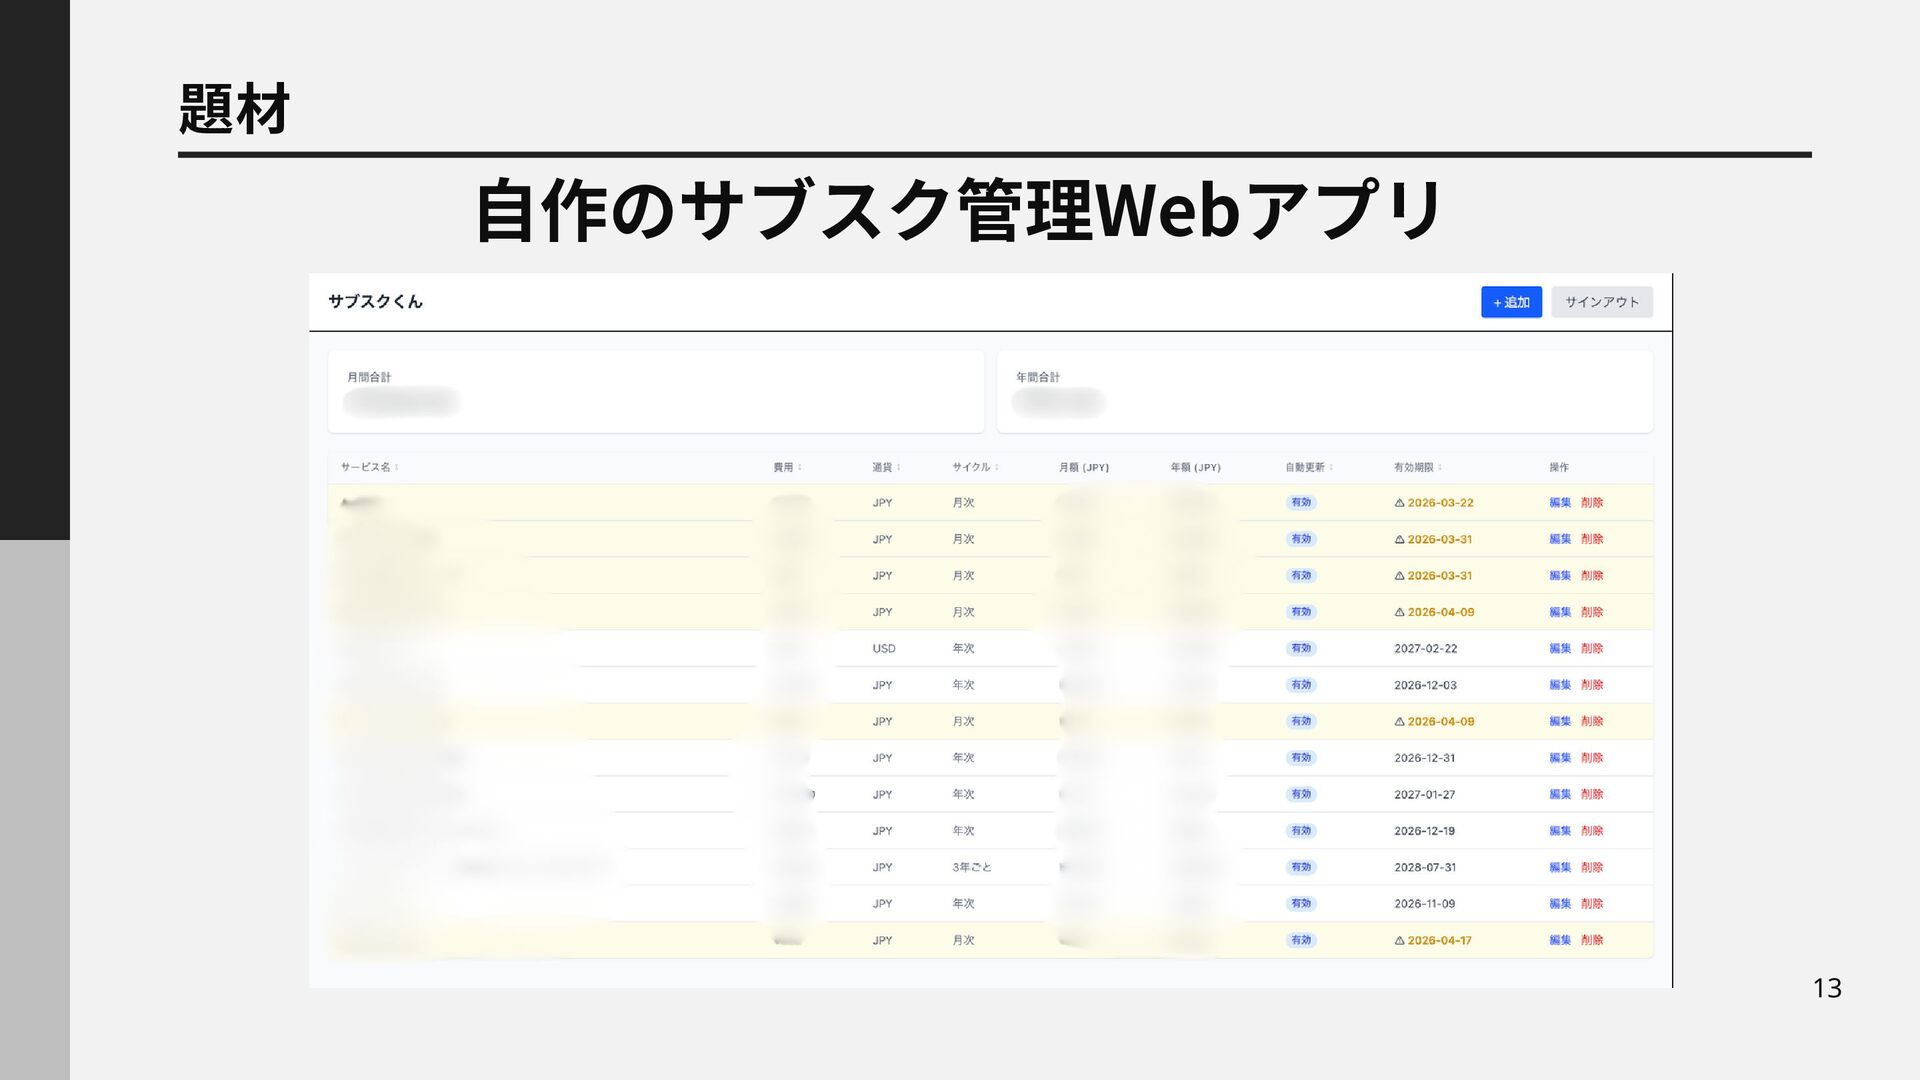Sort by 自動更新 column arrow
The image size is (1920, 1080).
[1331, 467]
